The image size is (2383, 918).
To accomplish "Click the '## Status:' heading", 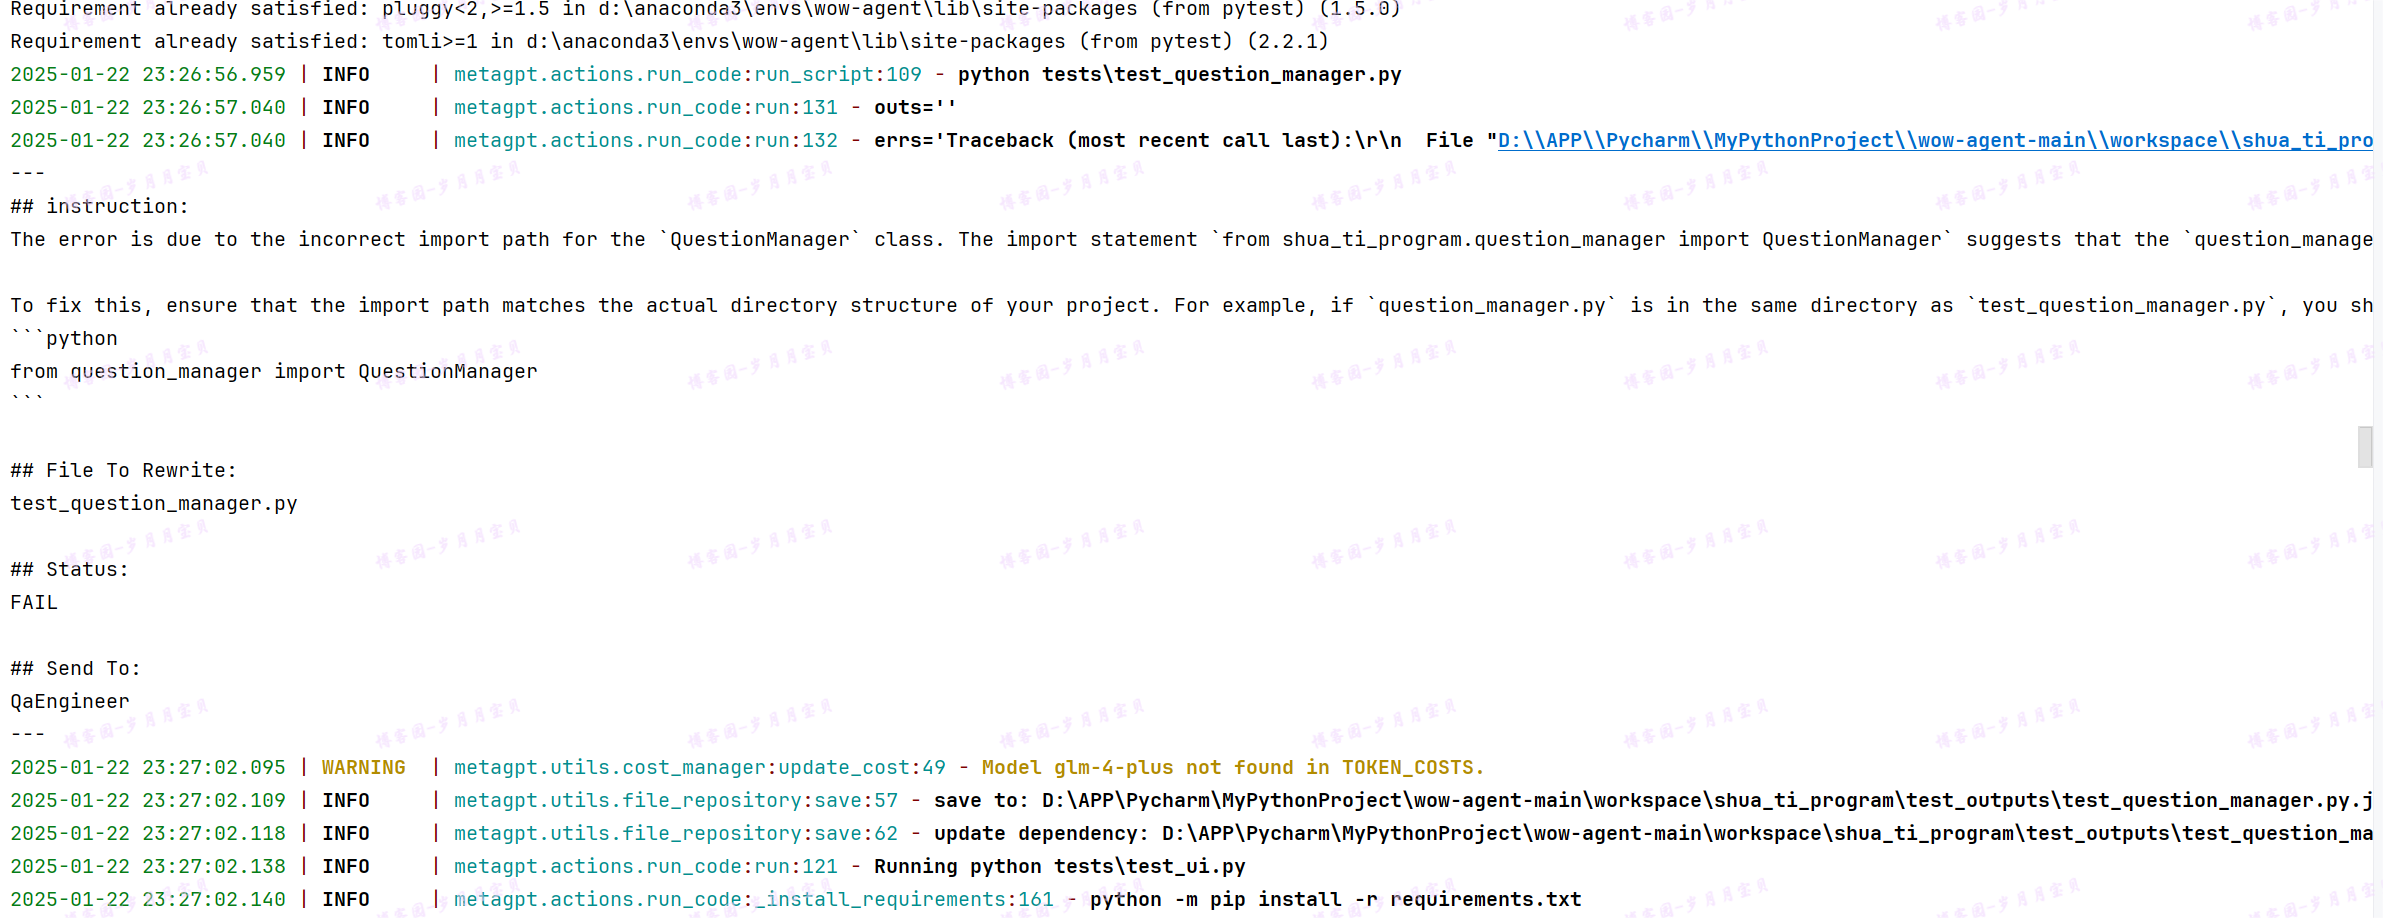I will (69, 570).
